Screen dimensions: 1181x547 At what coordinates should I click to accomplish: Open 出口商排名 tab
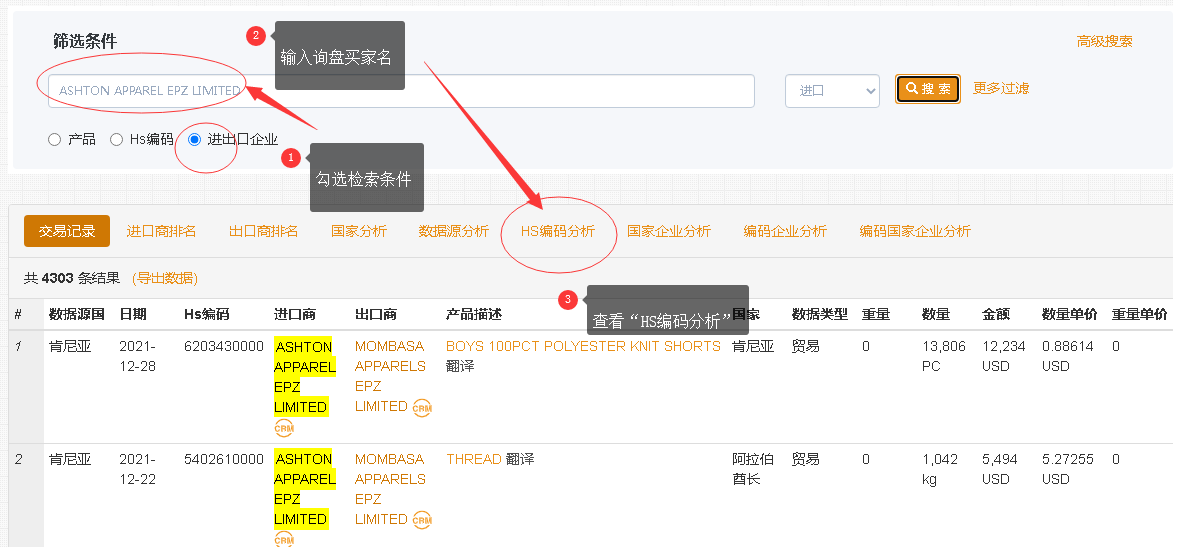pos(264,231)
